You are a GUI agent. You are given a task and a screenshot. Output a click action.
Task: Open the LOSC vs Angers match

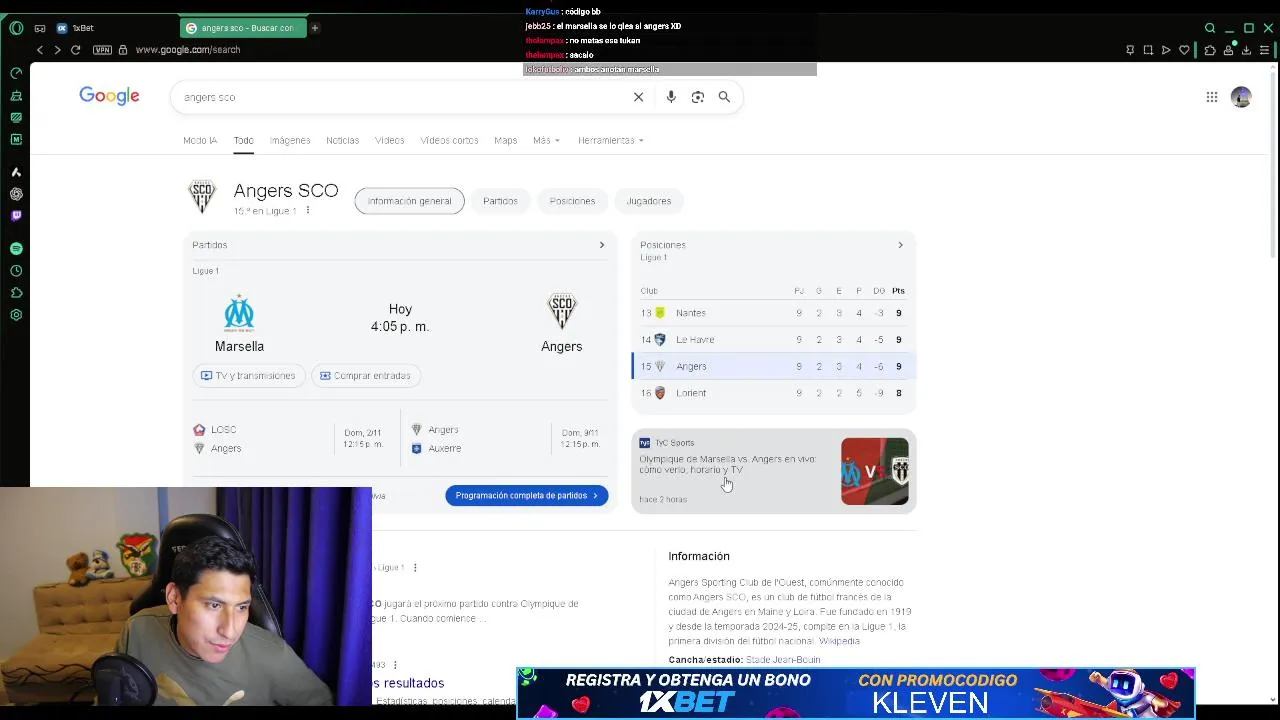point(291,439)
